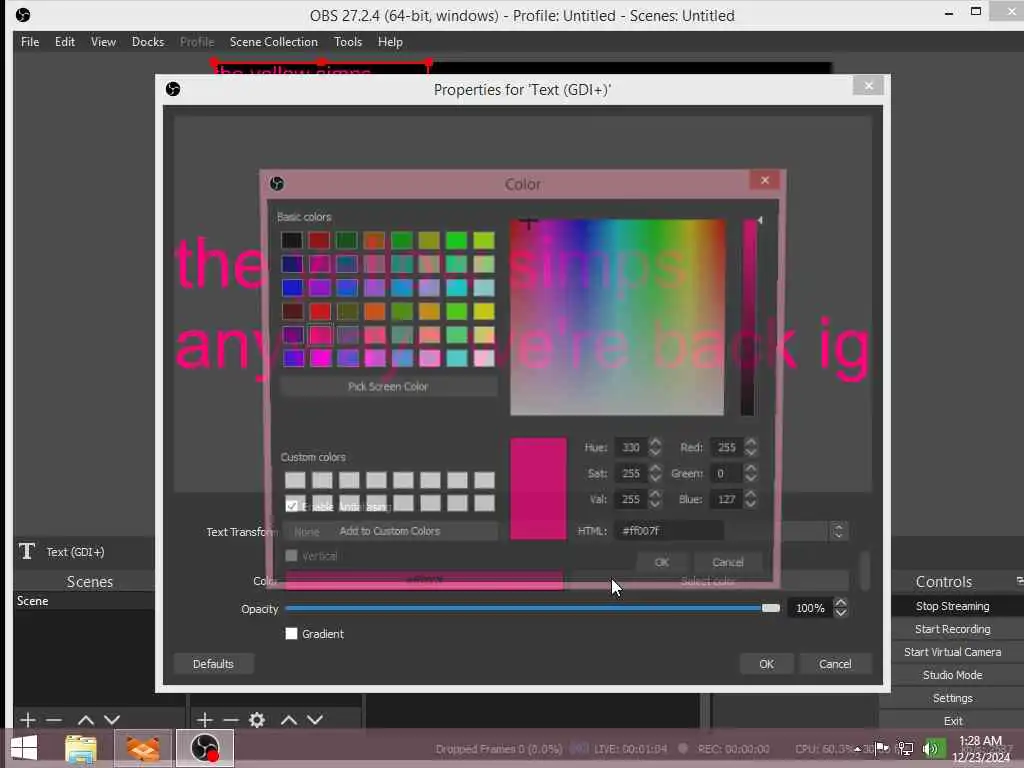This screenshot has width=1024, height=768.
Task: Click Pick Screen Color button
Action: (388, 387)
